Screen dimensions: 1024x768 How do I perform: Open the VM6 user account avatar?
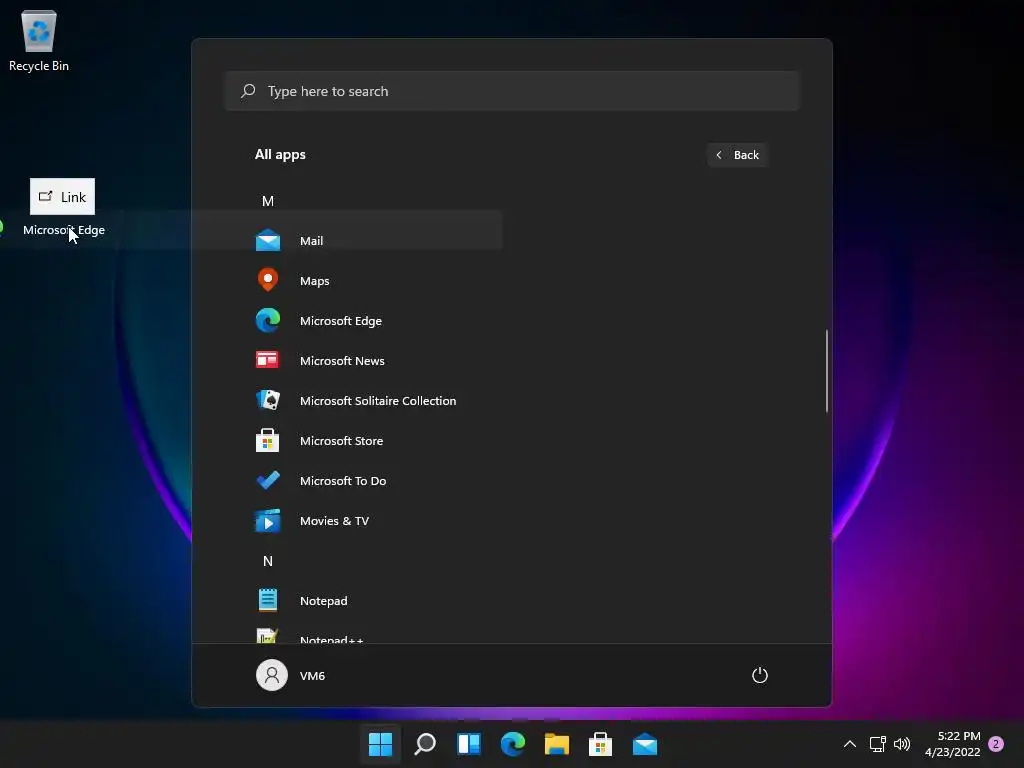click(272, 675)
